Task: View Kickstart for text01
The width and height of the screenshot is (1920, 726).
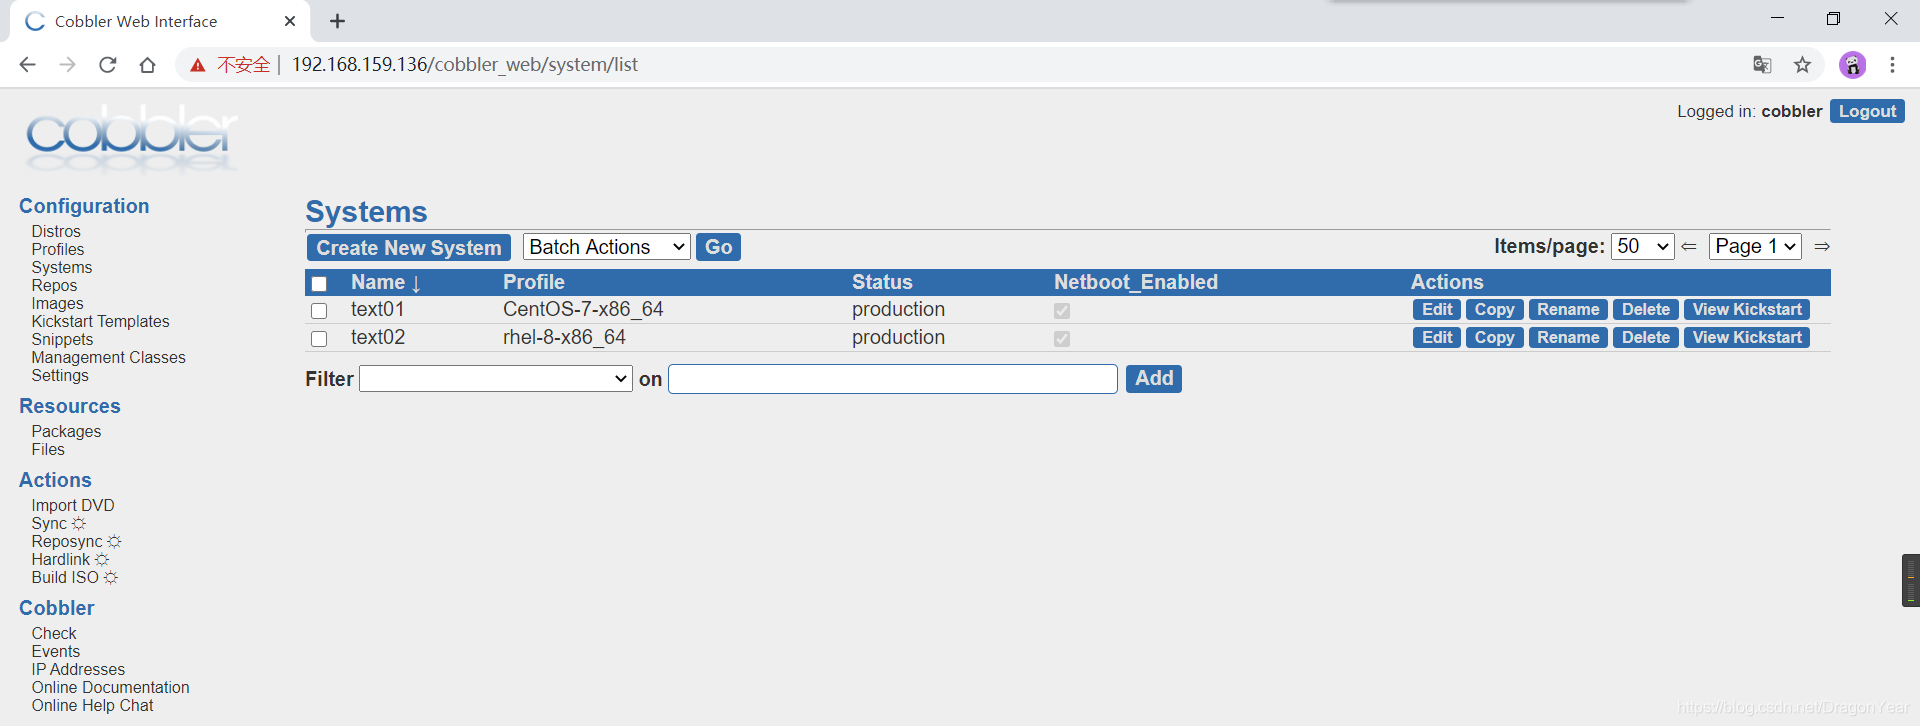Action: 1747,310
